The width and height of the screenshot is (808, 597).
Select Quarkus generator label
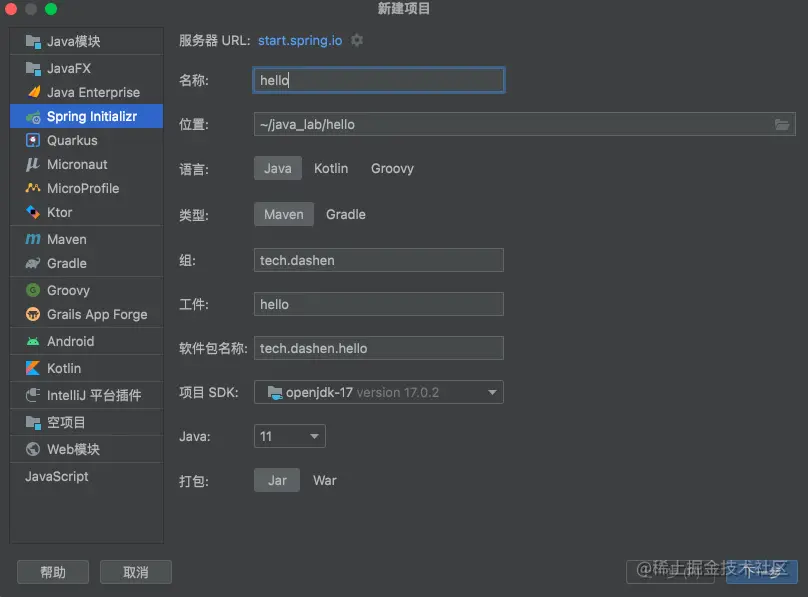pos(72,140)
